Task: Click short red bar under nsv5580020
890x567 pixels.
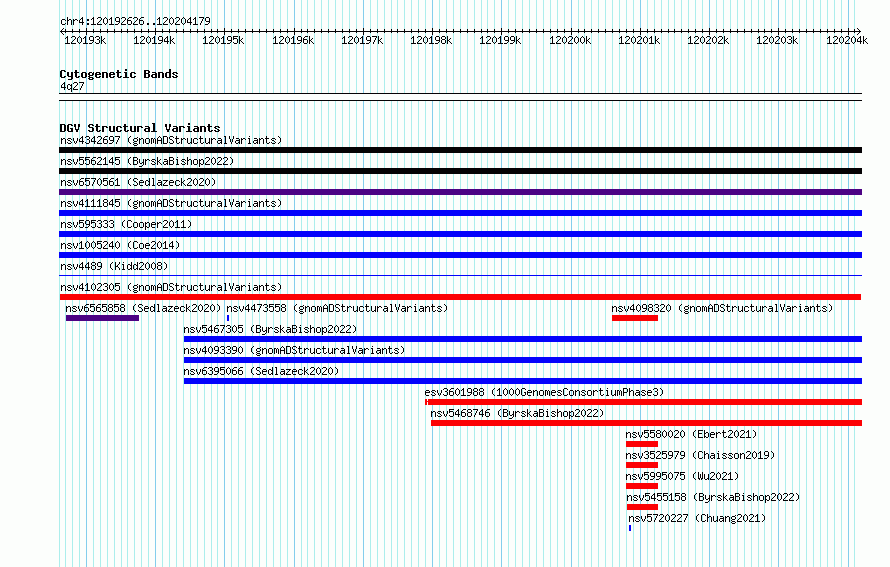Action: point(642,444)
